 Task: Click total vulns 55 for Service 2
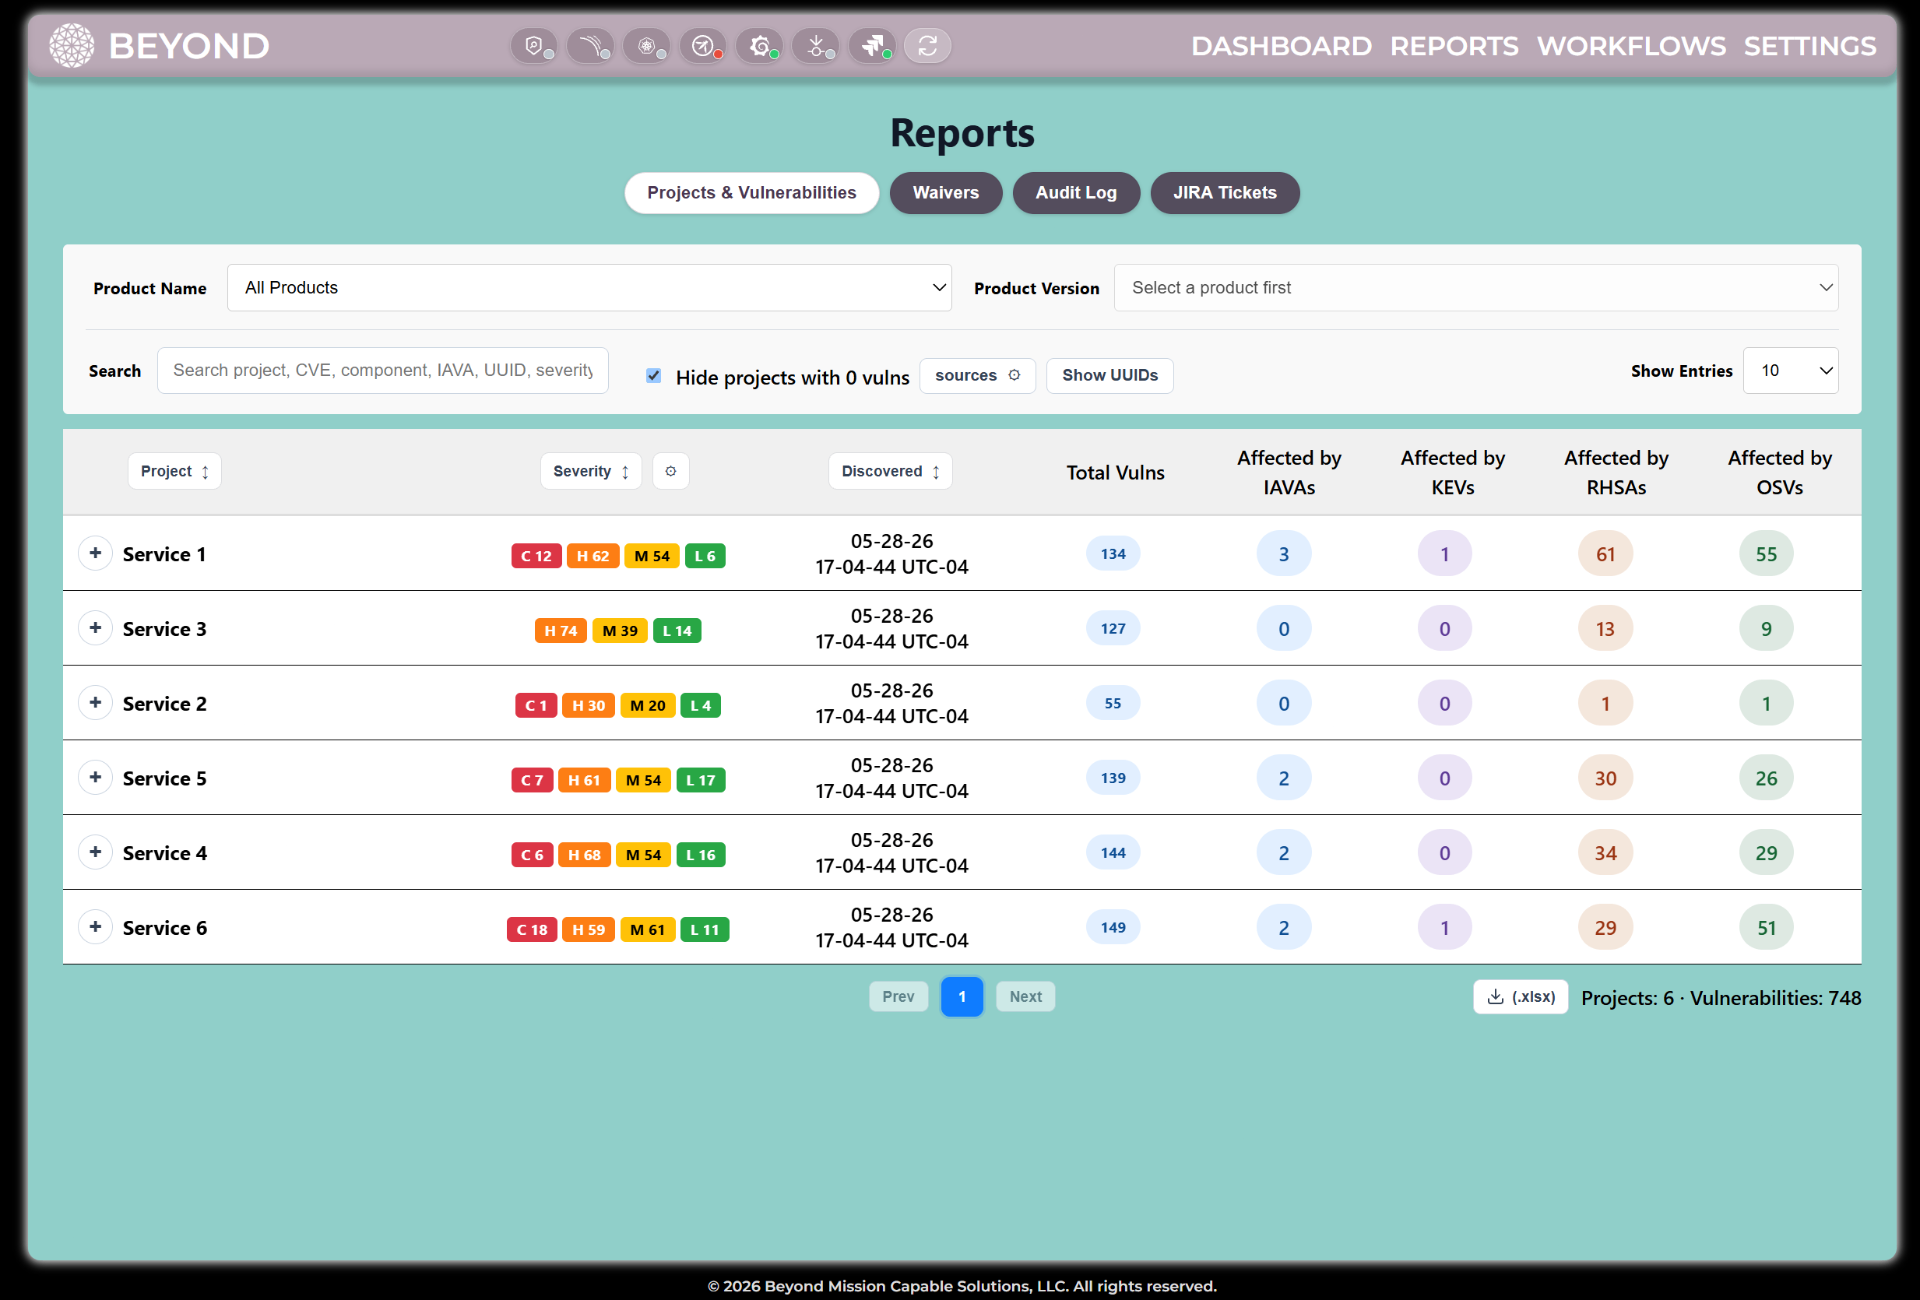point(1113,704)
